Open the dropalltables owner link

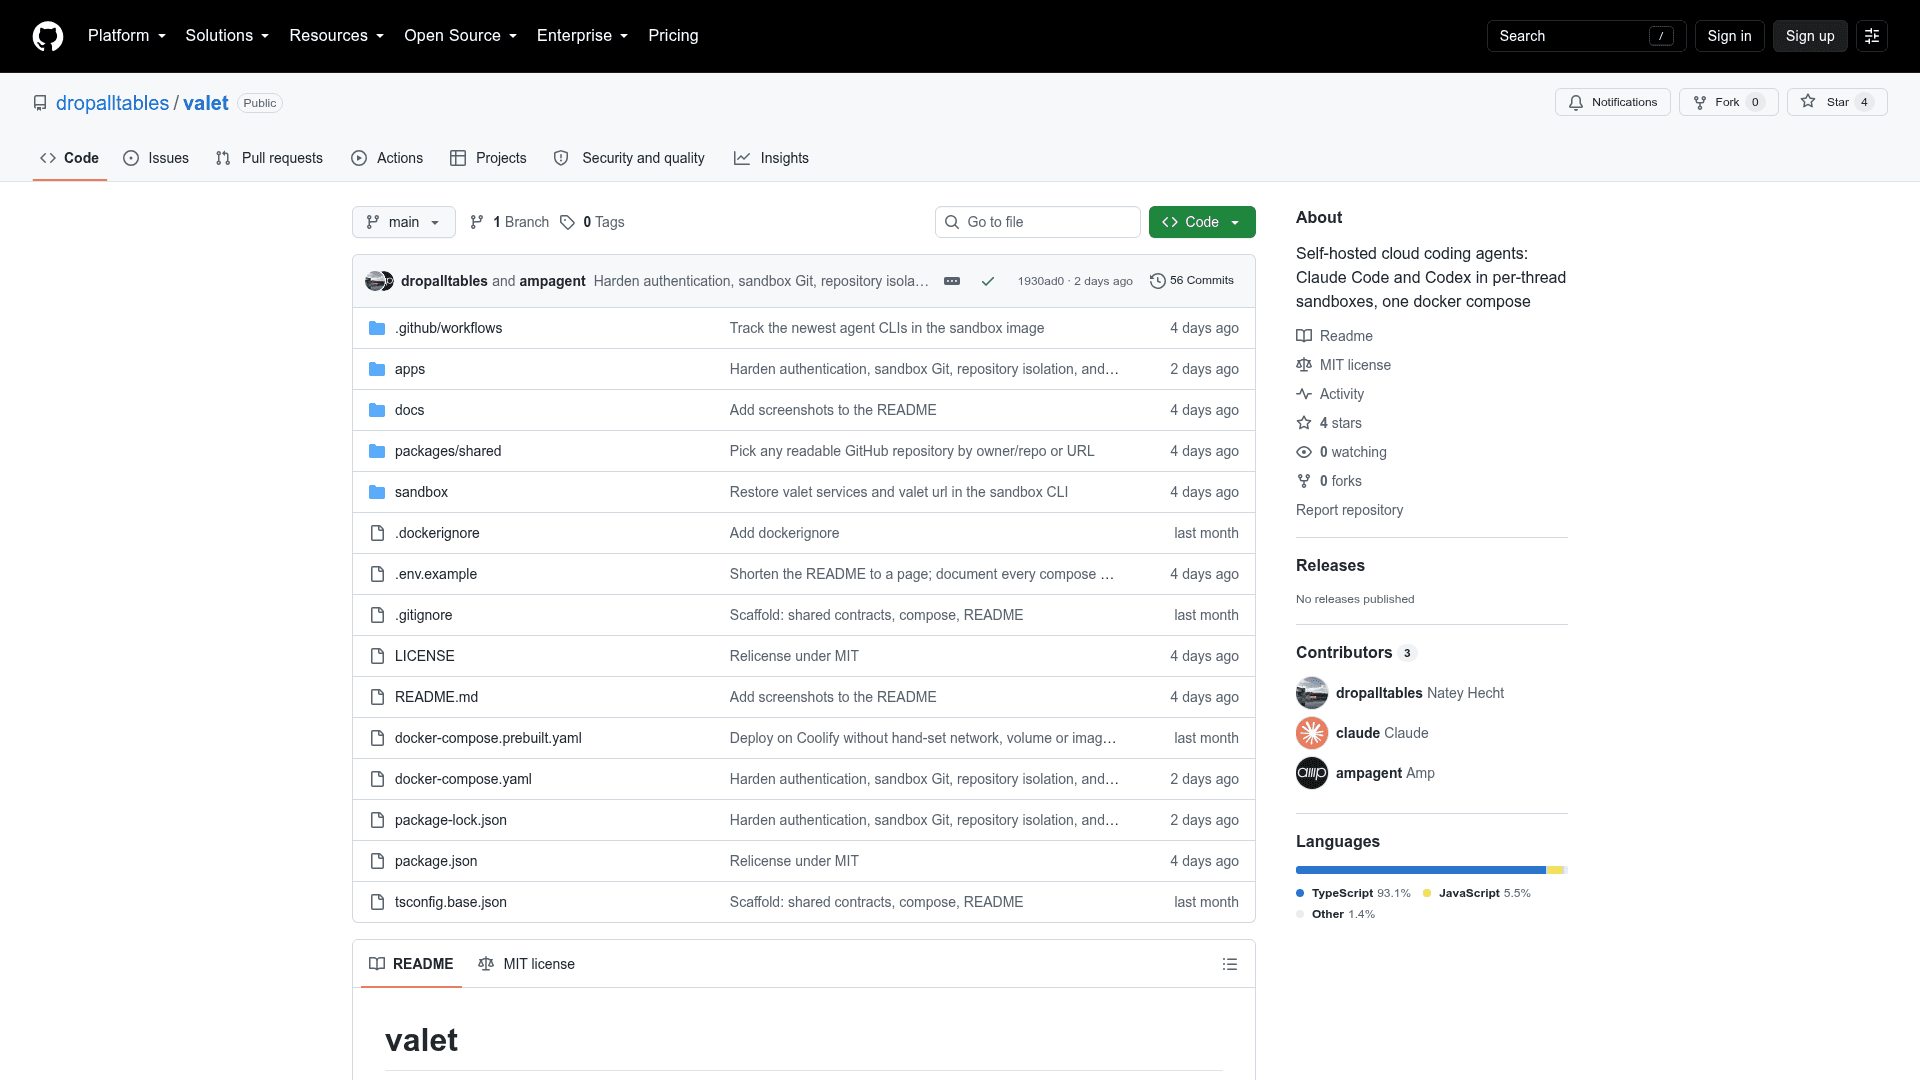(x=112, y=103)
